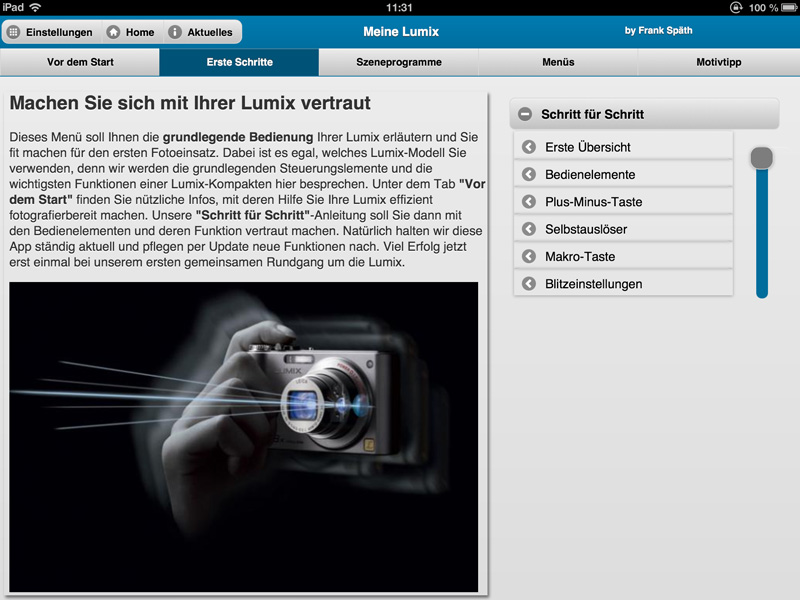Click arrow icon beside Blitzeinstellungen
The height and width of the screenshot is (600, 800).
point(529,284)
